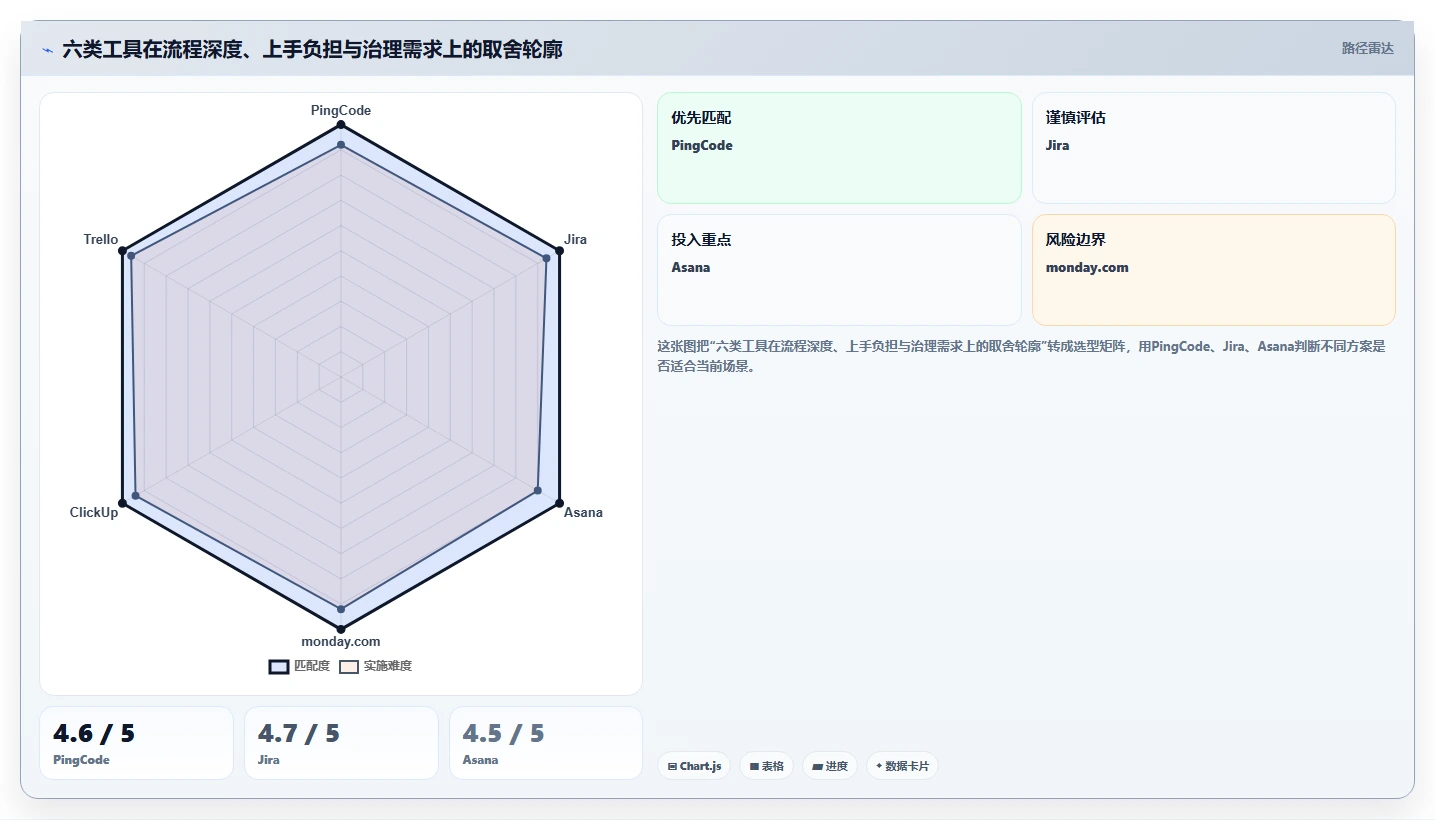Click the Jira axis label on radar

click(575, 239)
